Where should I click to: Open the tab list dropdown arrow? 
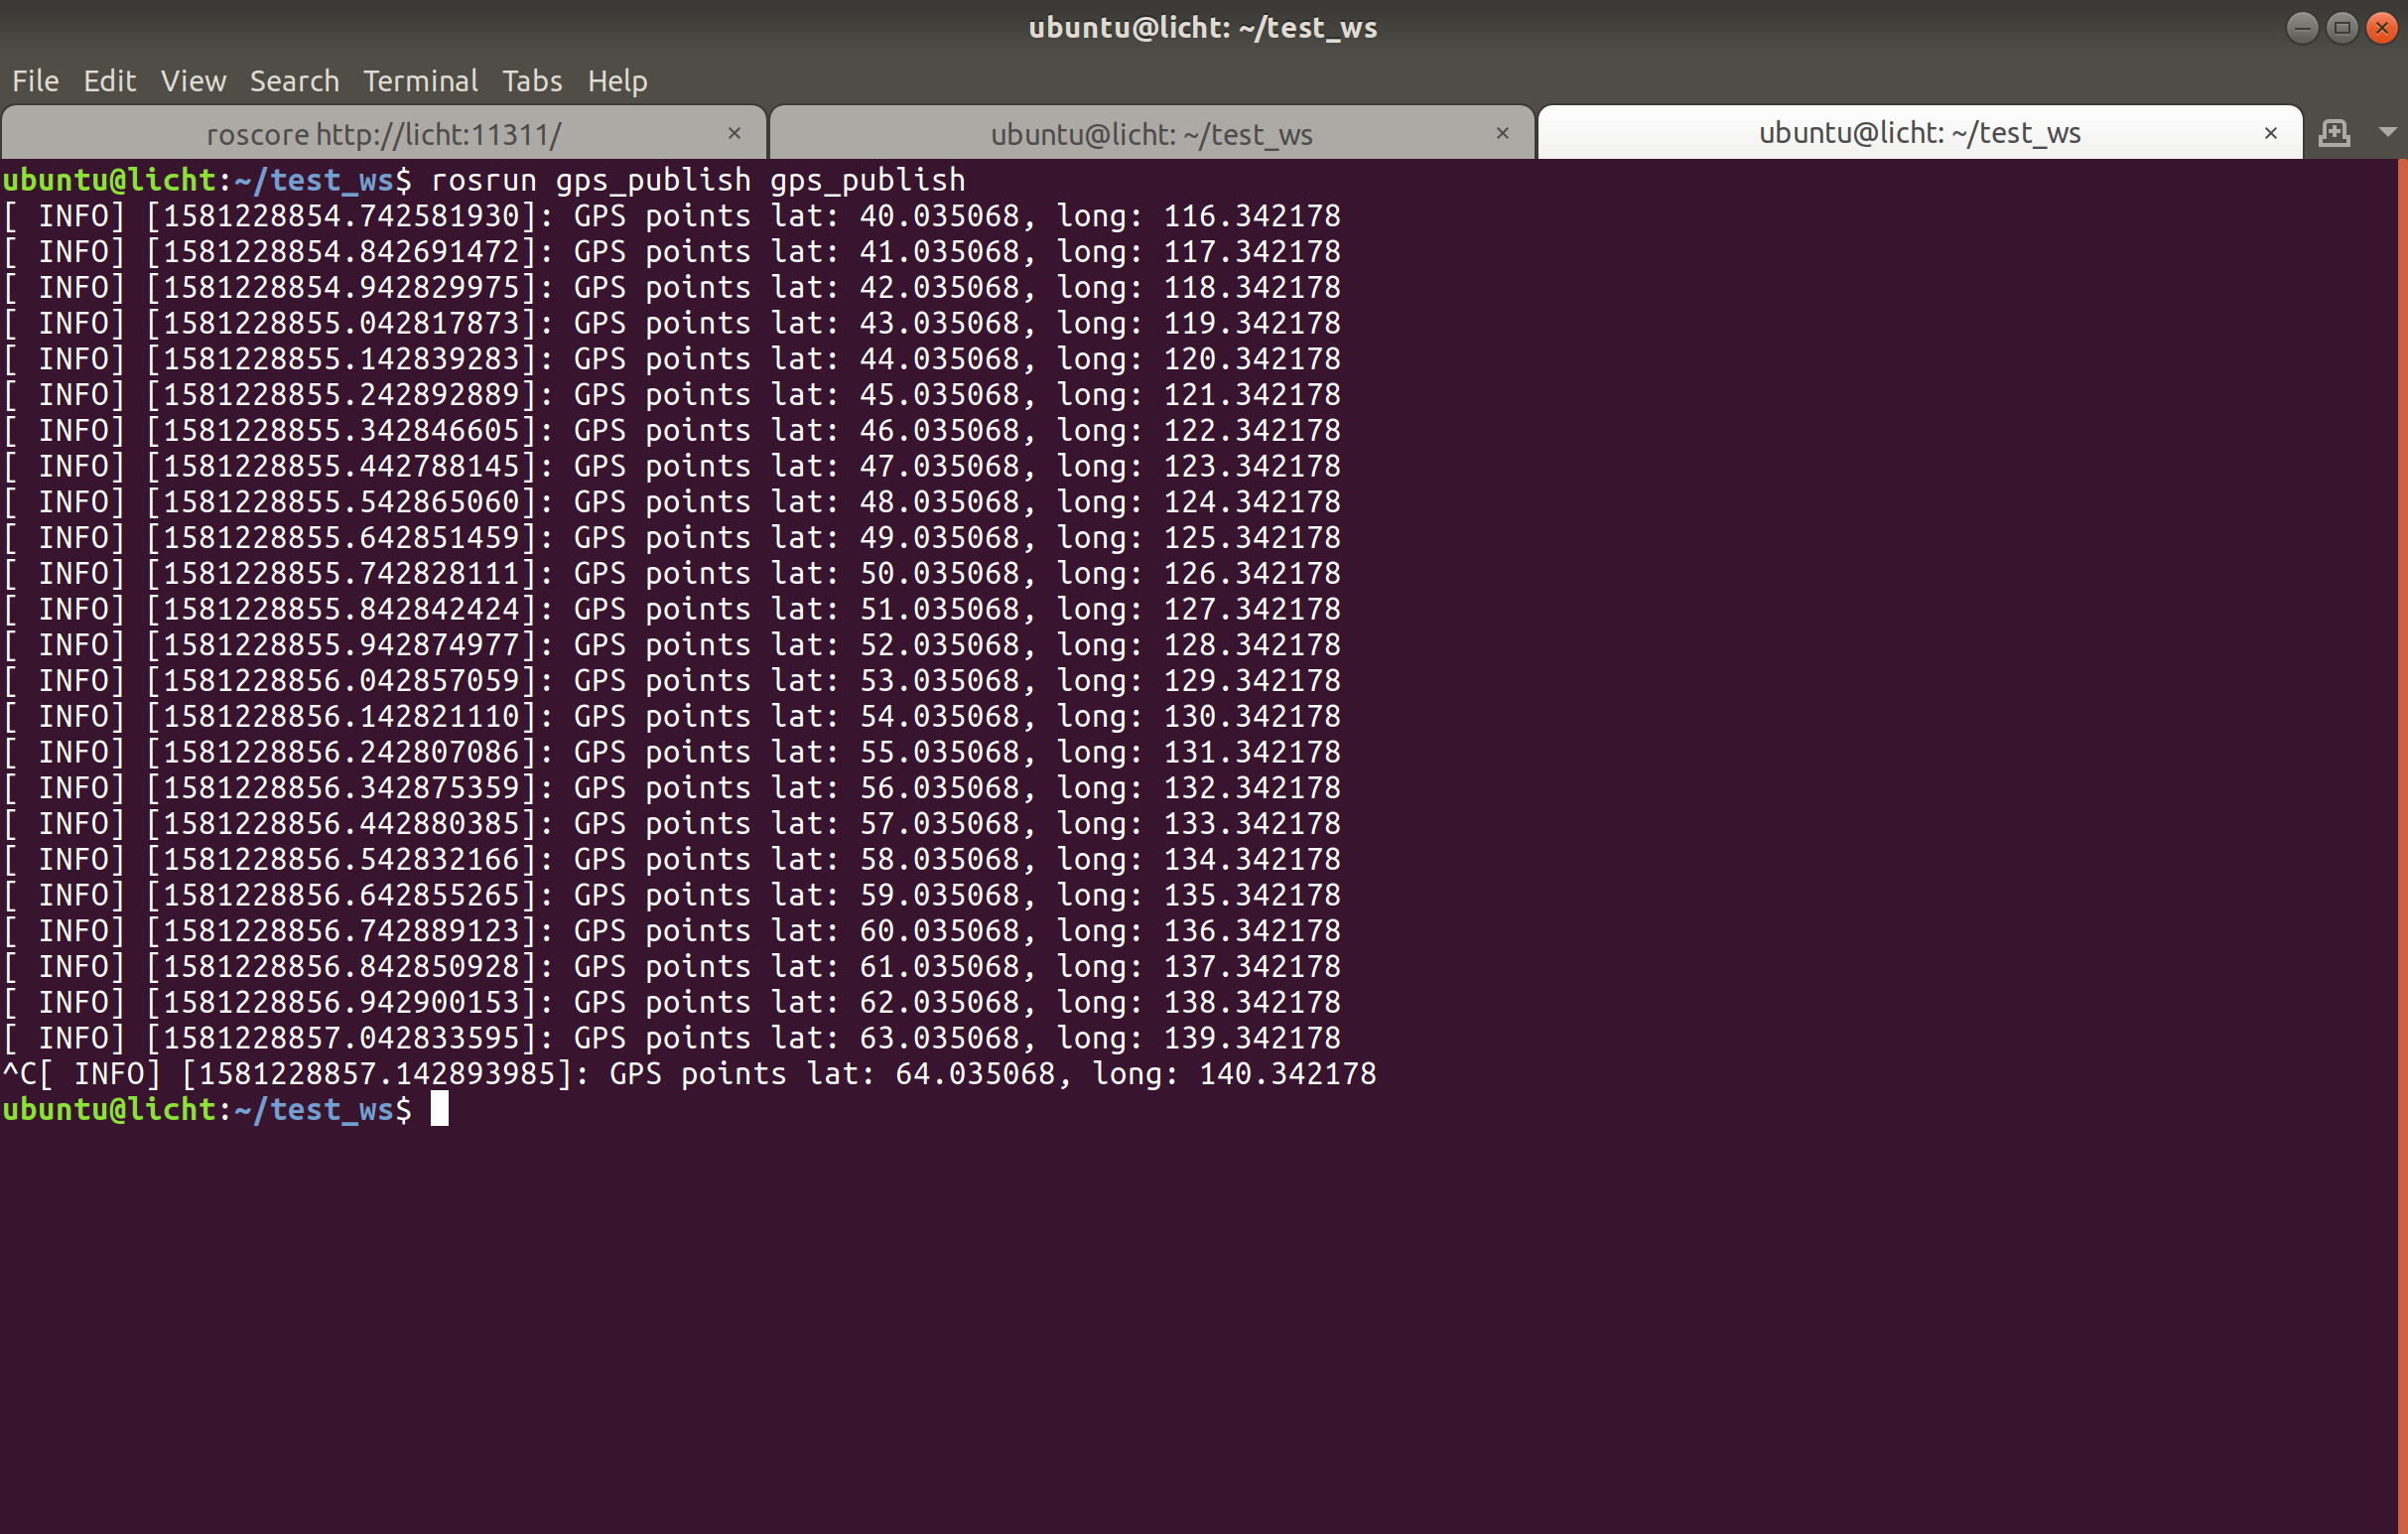2387,133
